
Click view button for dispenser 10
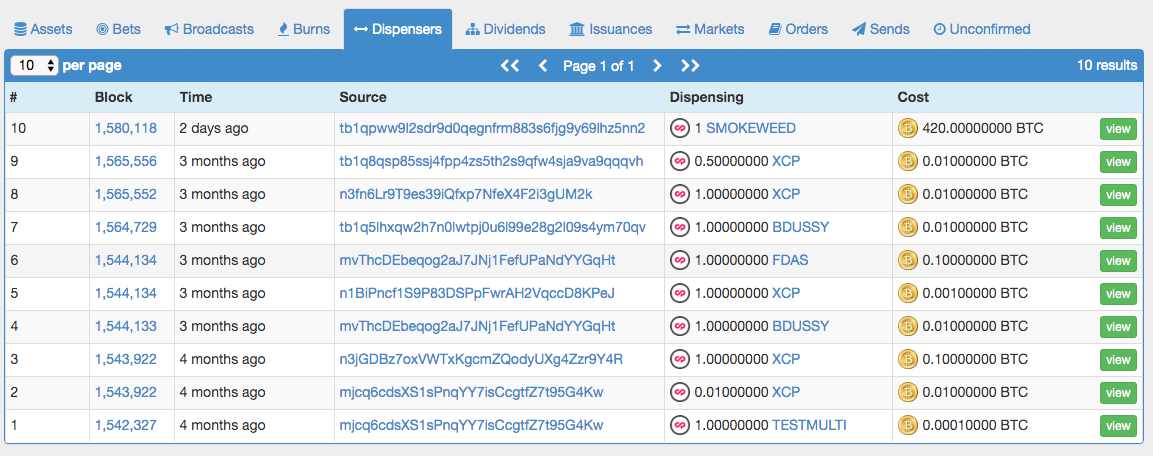pyautogui.click(x=1118, y=129)
